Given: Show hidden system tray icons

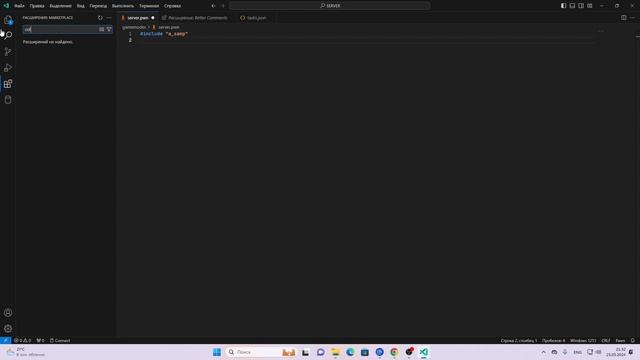Looking at the screenshot, I should [543, 352].
